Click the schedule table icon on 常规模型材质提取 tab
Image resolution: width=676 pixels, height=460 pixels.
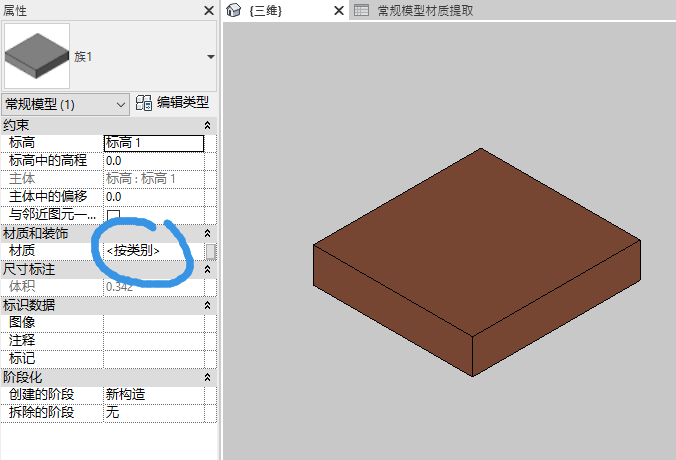pyautogui.click(x=361, y=10)
